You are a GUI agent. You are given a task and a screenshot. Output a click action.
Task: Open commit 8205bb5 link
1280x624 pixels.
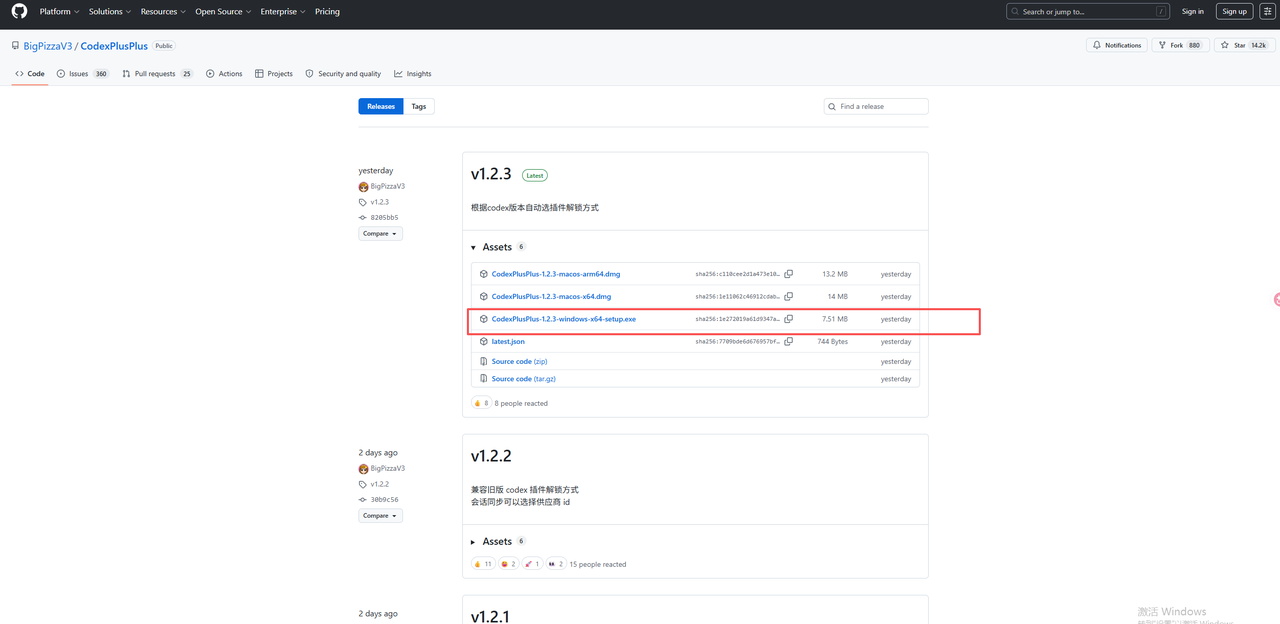click(384, 217)
